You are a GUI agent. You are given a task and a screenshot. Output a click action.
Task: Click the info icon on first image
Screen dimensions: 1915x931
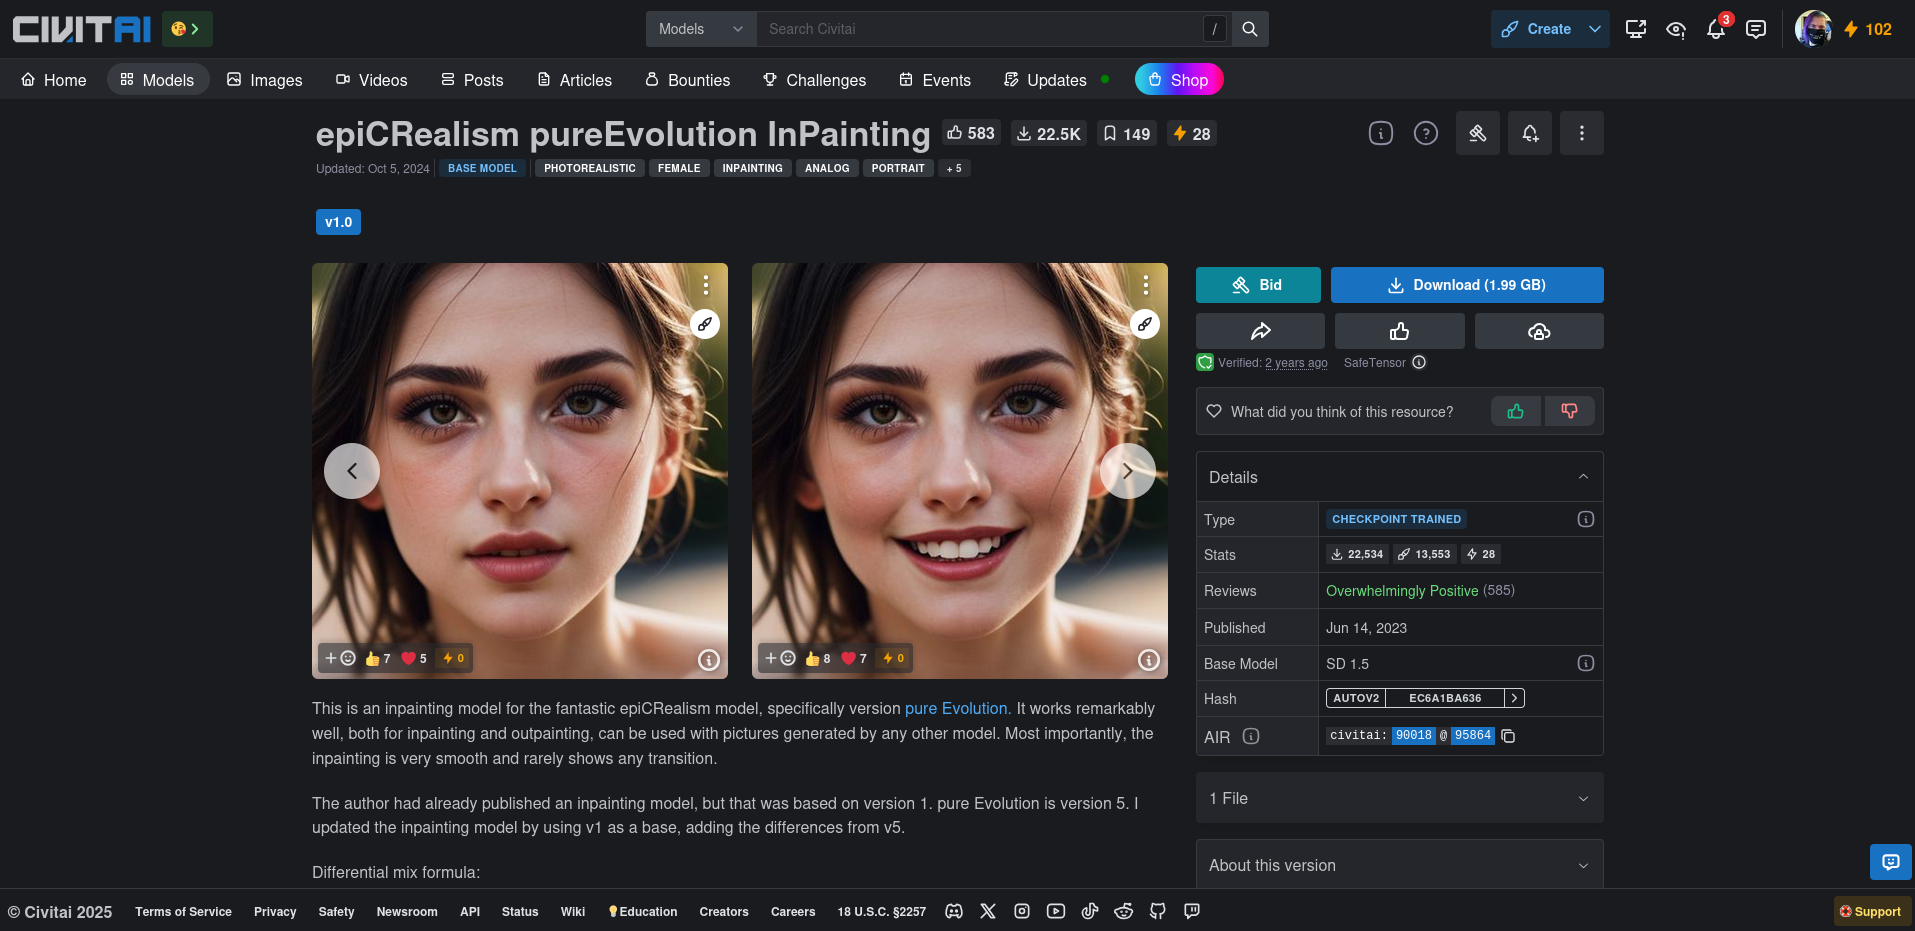point(709,660)
